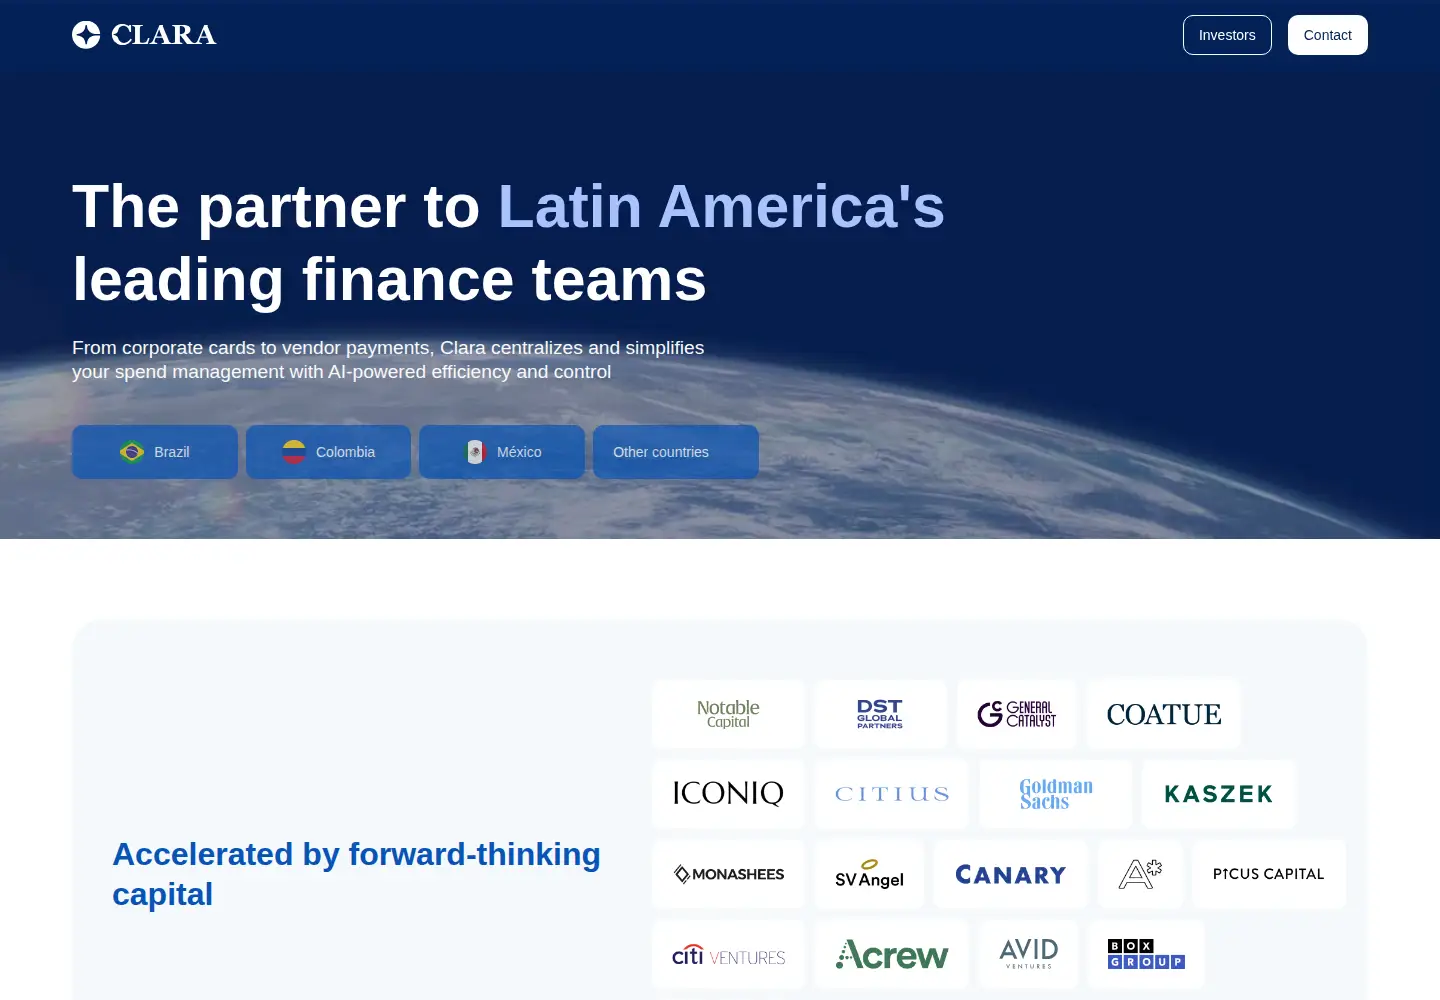1440x1000 pixels.
Task: Click the Citi Ventures logo
Action: coord(728,955)
